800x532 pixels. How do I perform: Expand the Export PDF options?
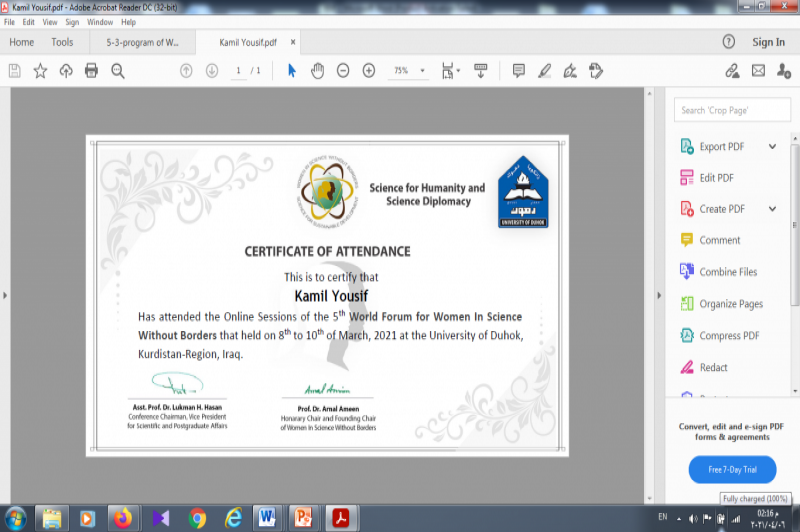(772, 147)
